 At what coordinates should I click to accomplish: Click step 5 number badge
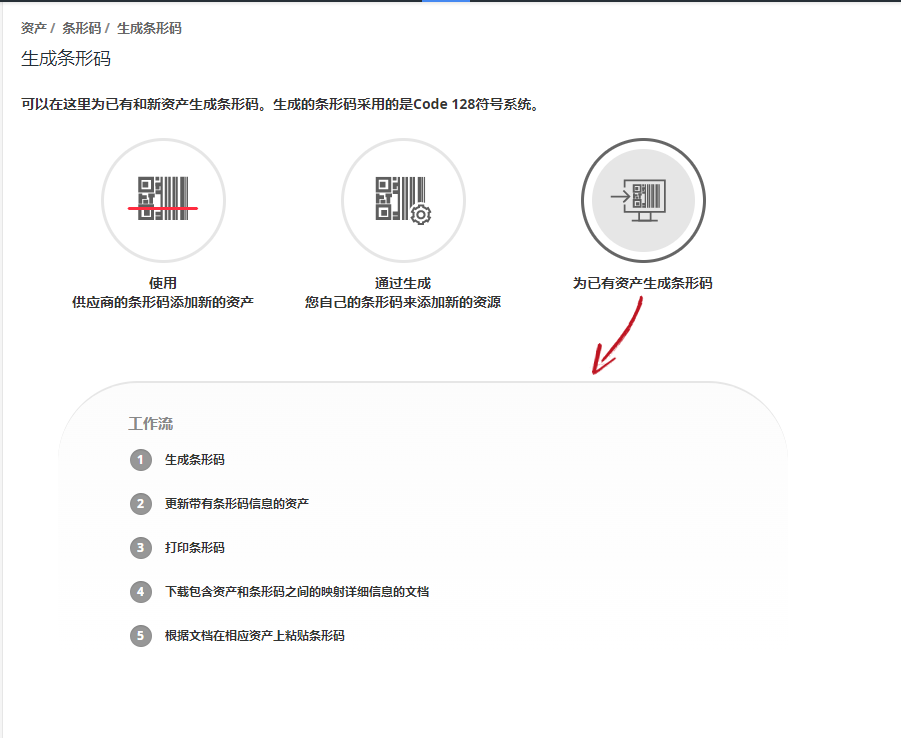[141, 636]
